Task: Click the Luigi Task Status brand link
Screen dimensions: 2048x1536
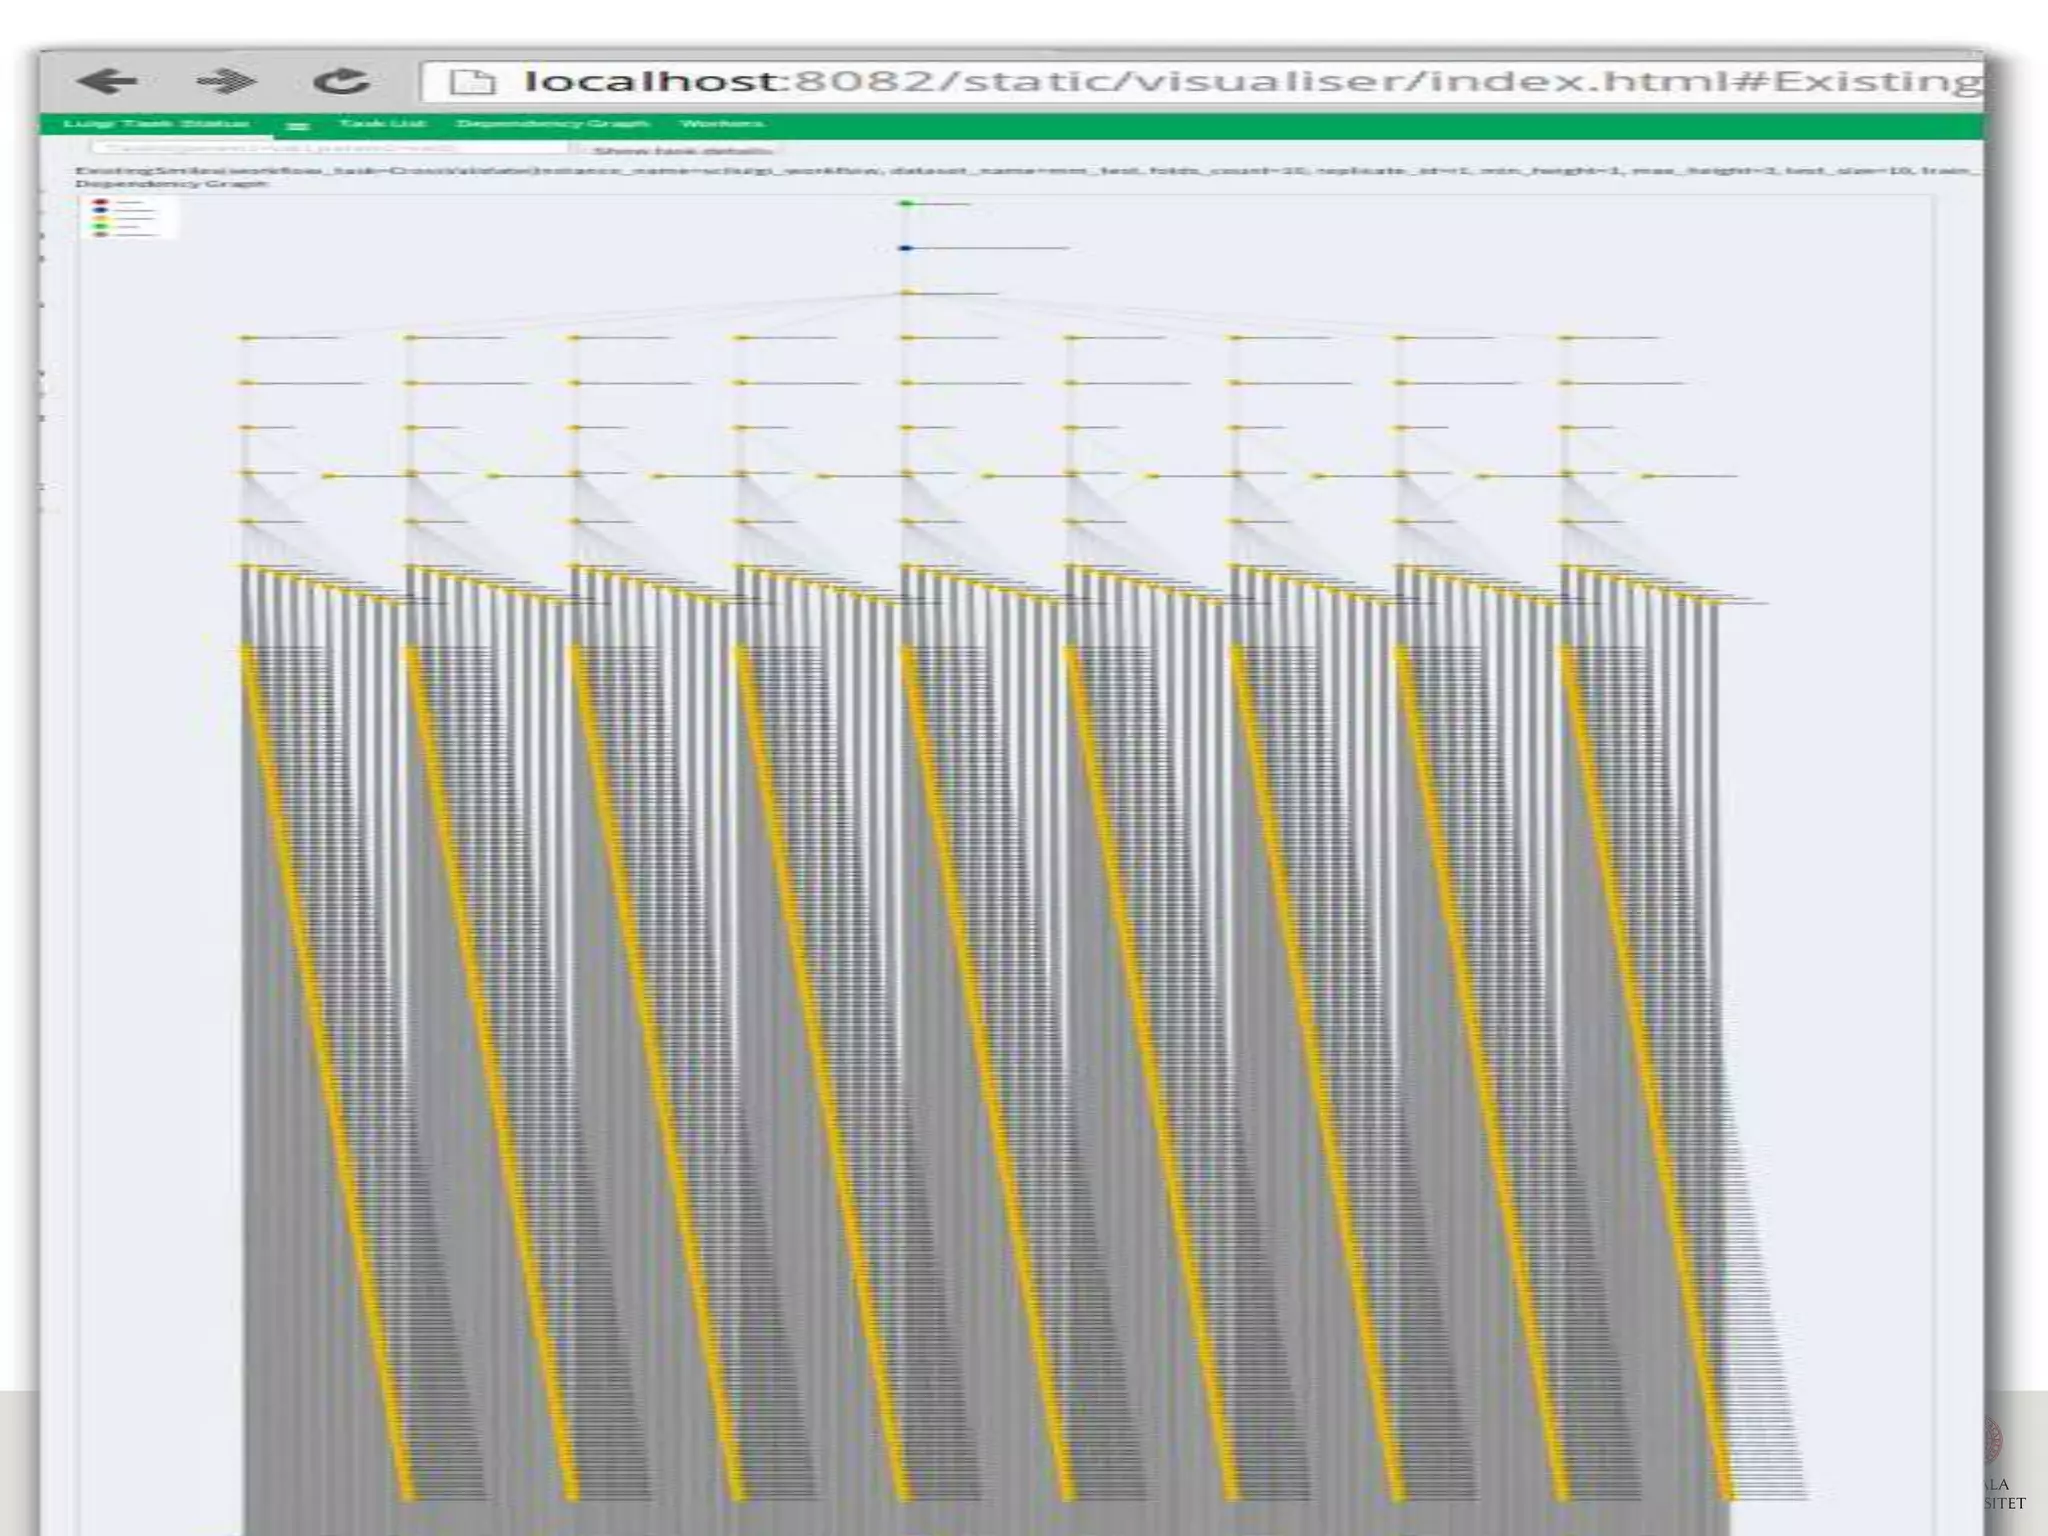Action: pyautogui.click(x=156, y=124)
